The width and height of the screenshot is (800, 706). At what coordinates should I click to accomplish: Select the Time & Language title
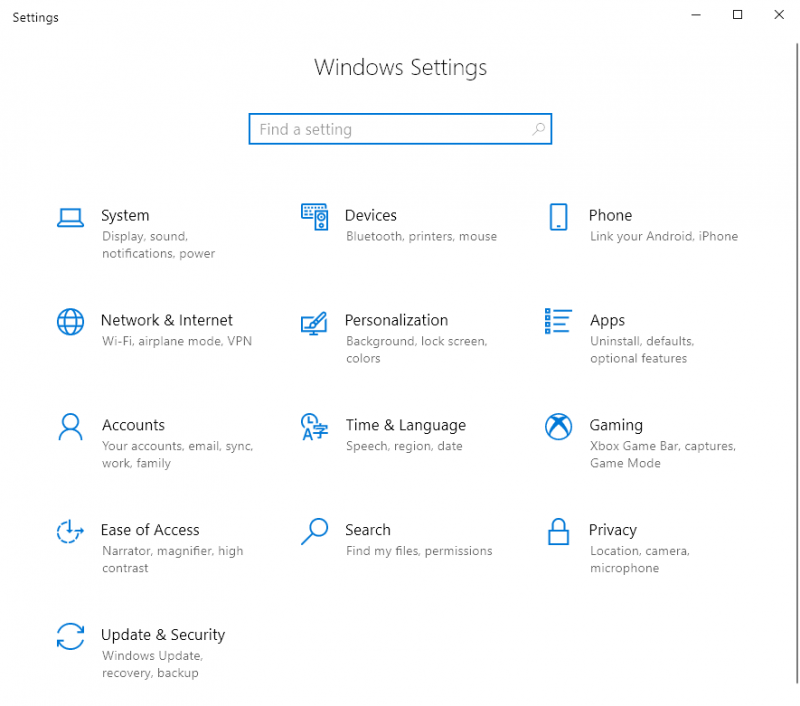pyautogui.click(x=406, y=425)
